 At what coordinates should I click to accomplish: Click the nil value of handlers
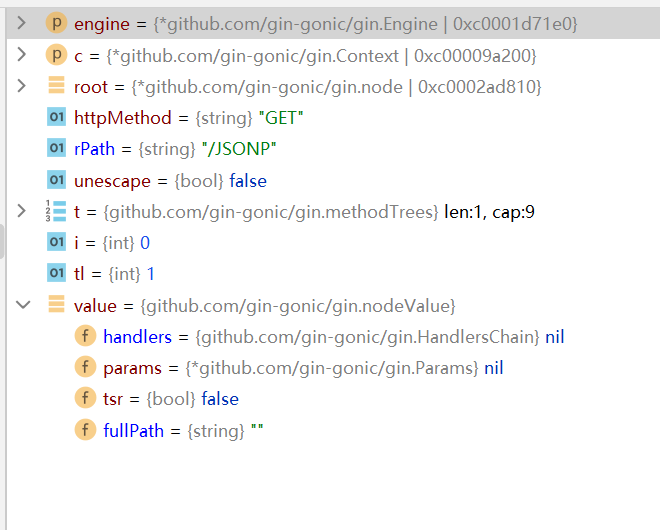554,337
